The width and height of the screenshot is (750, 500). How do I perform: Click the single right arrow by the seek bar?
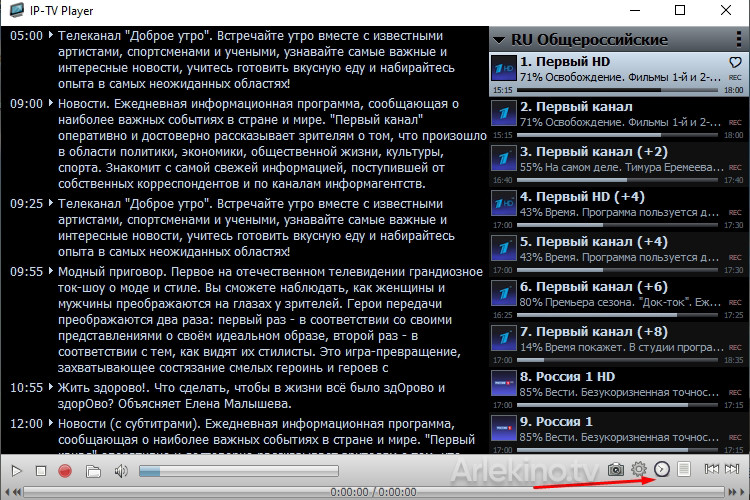744,491
